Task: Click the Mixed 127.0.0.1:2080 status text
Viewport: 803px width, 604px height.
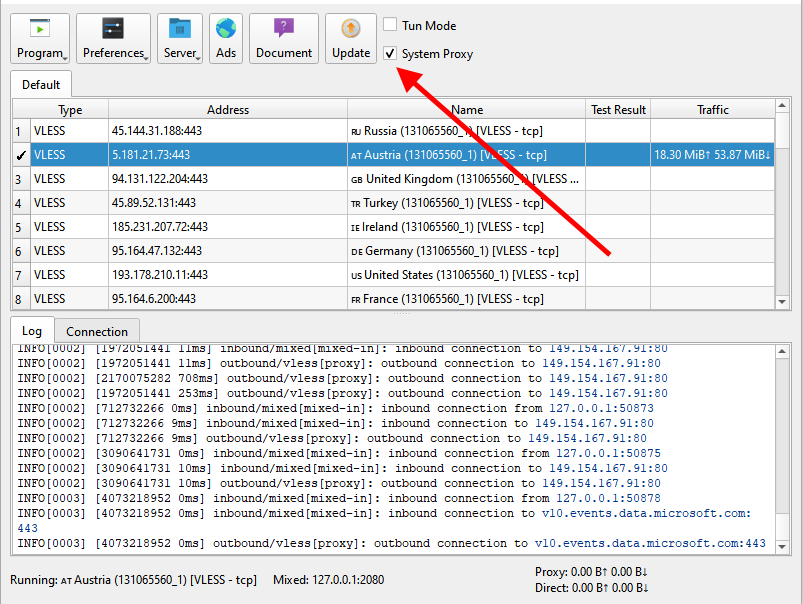Action: tap(328, 580)
